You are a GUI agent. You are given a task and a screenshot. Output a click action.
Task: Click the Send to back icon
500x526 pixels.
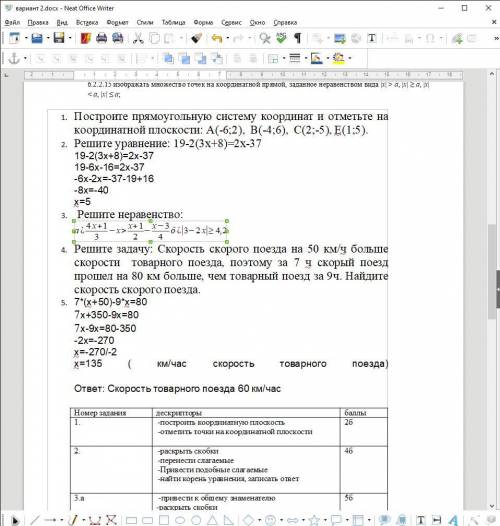coord(217,58)
